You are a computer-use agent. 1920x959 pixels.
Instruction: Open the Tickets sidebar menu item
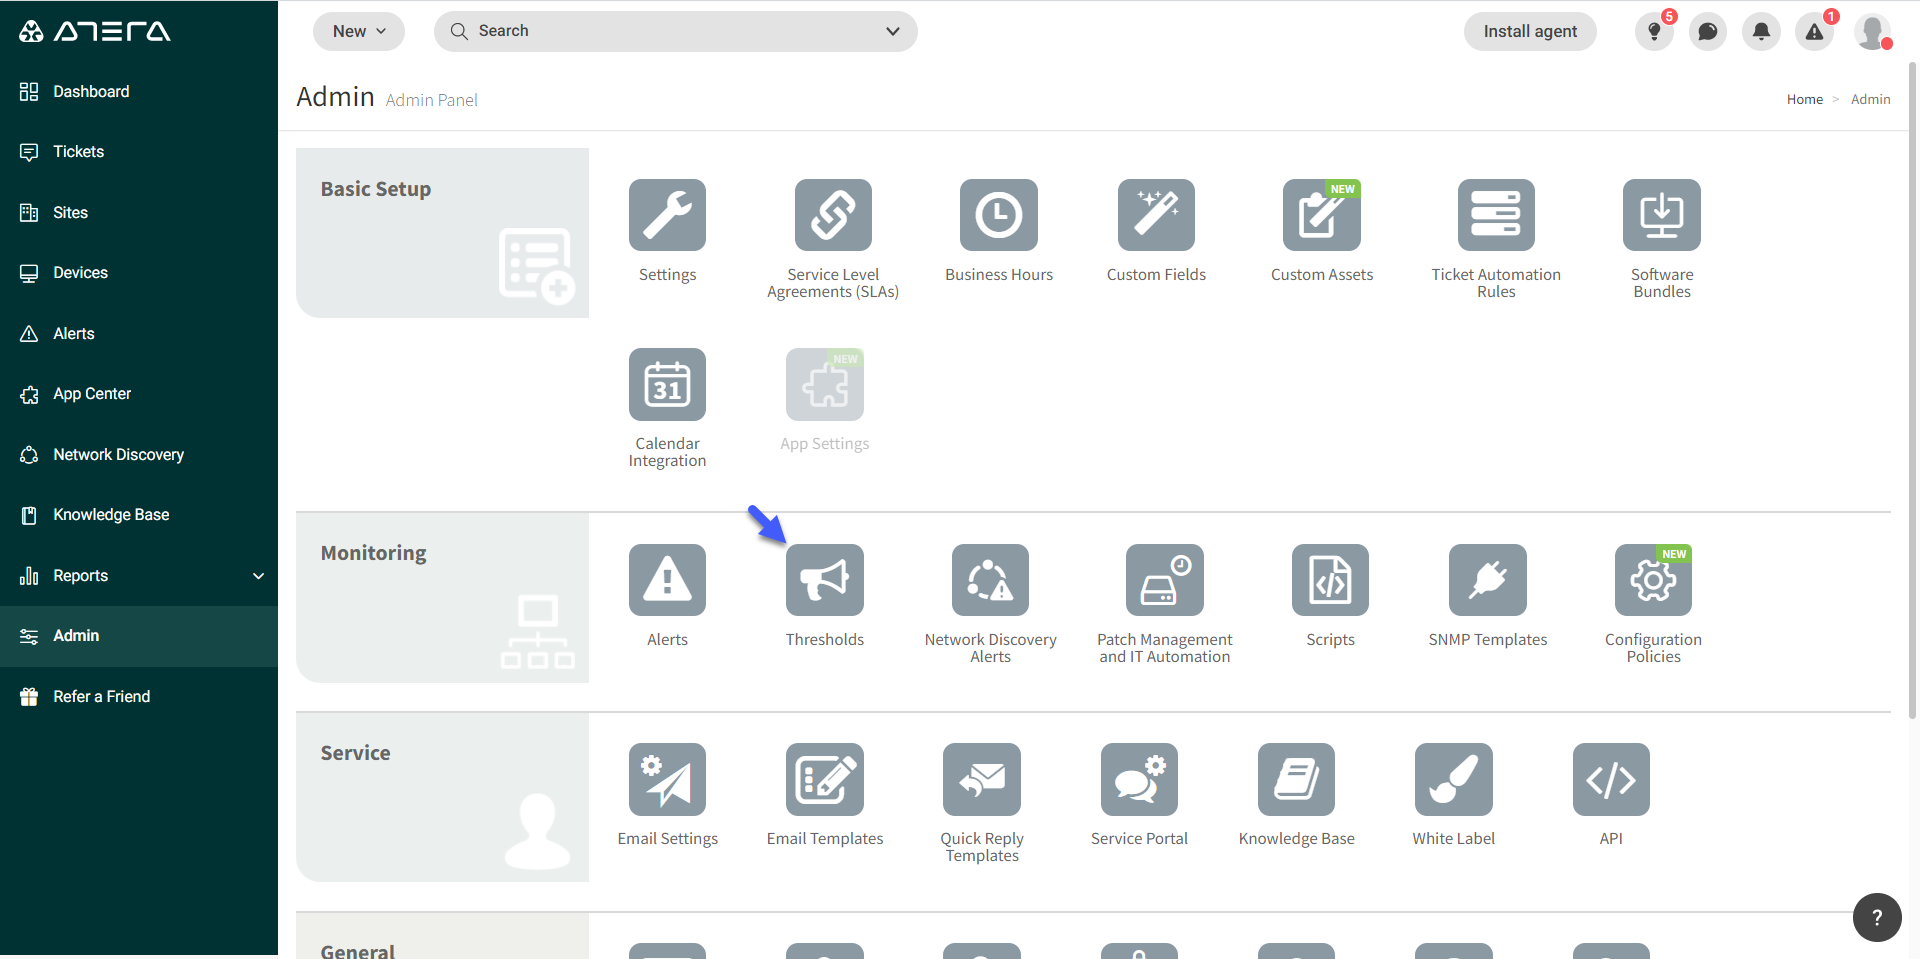[78, 151]
